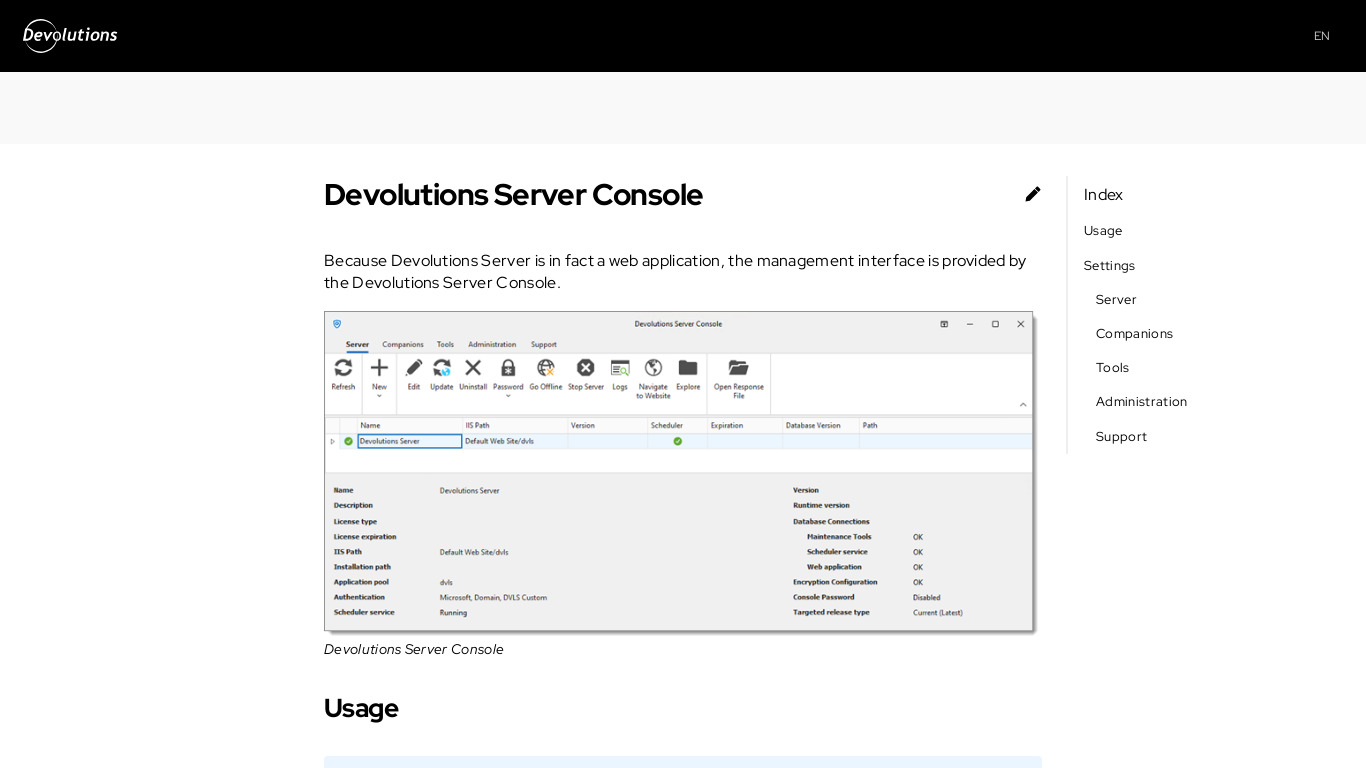Select the Server tab in the console ribbon
The height and width of the screenshot is (768, 1366).
pyautogui.click(x=357, y=345)
